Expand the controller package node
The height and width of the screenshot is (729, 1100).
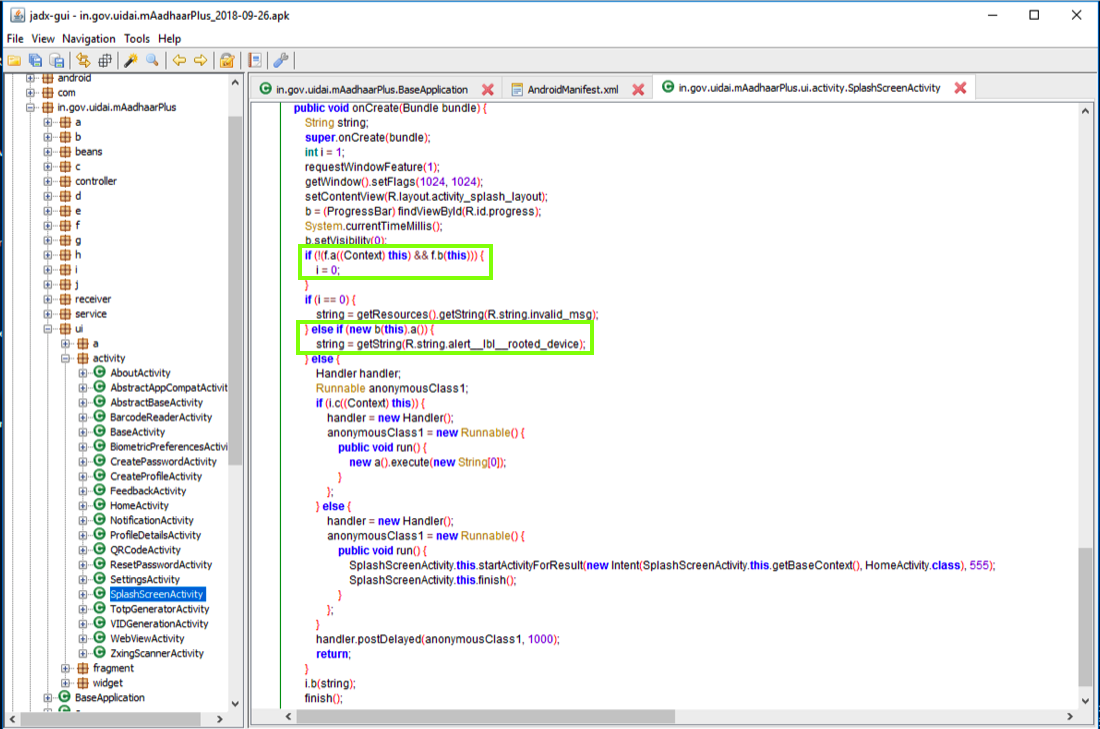pyautogui.click(x=49, y=181)
